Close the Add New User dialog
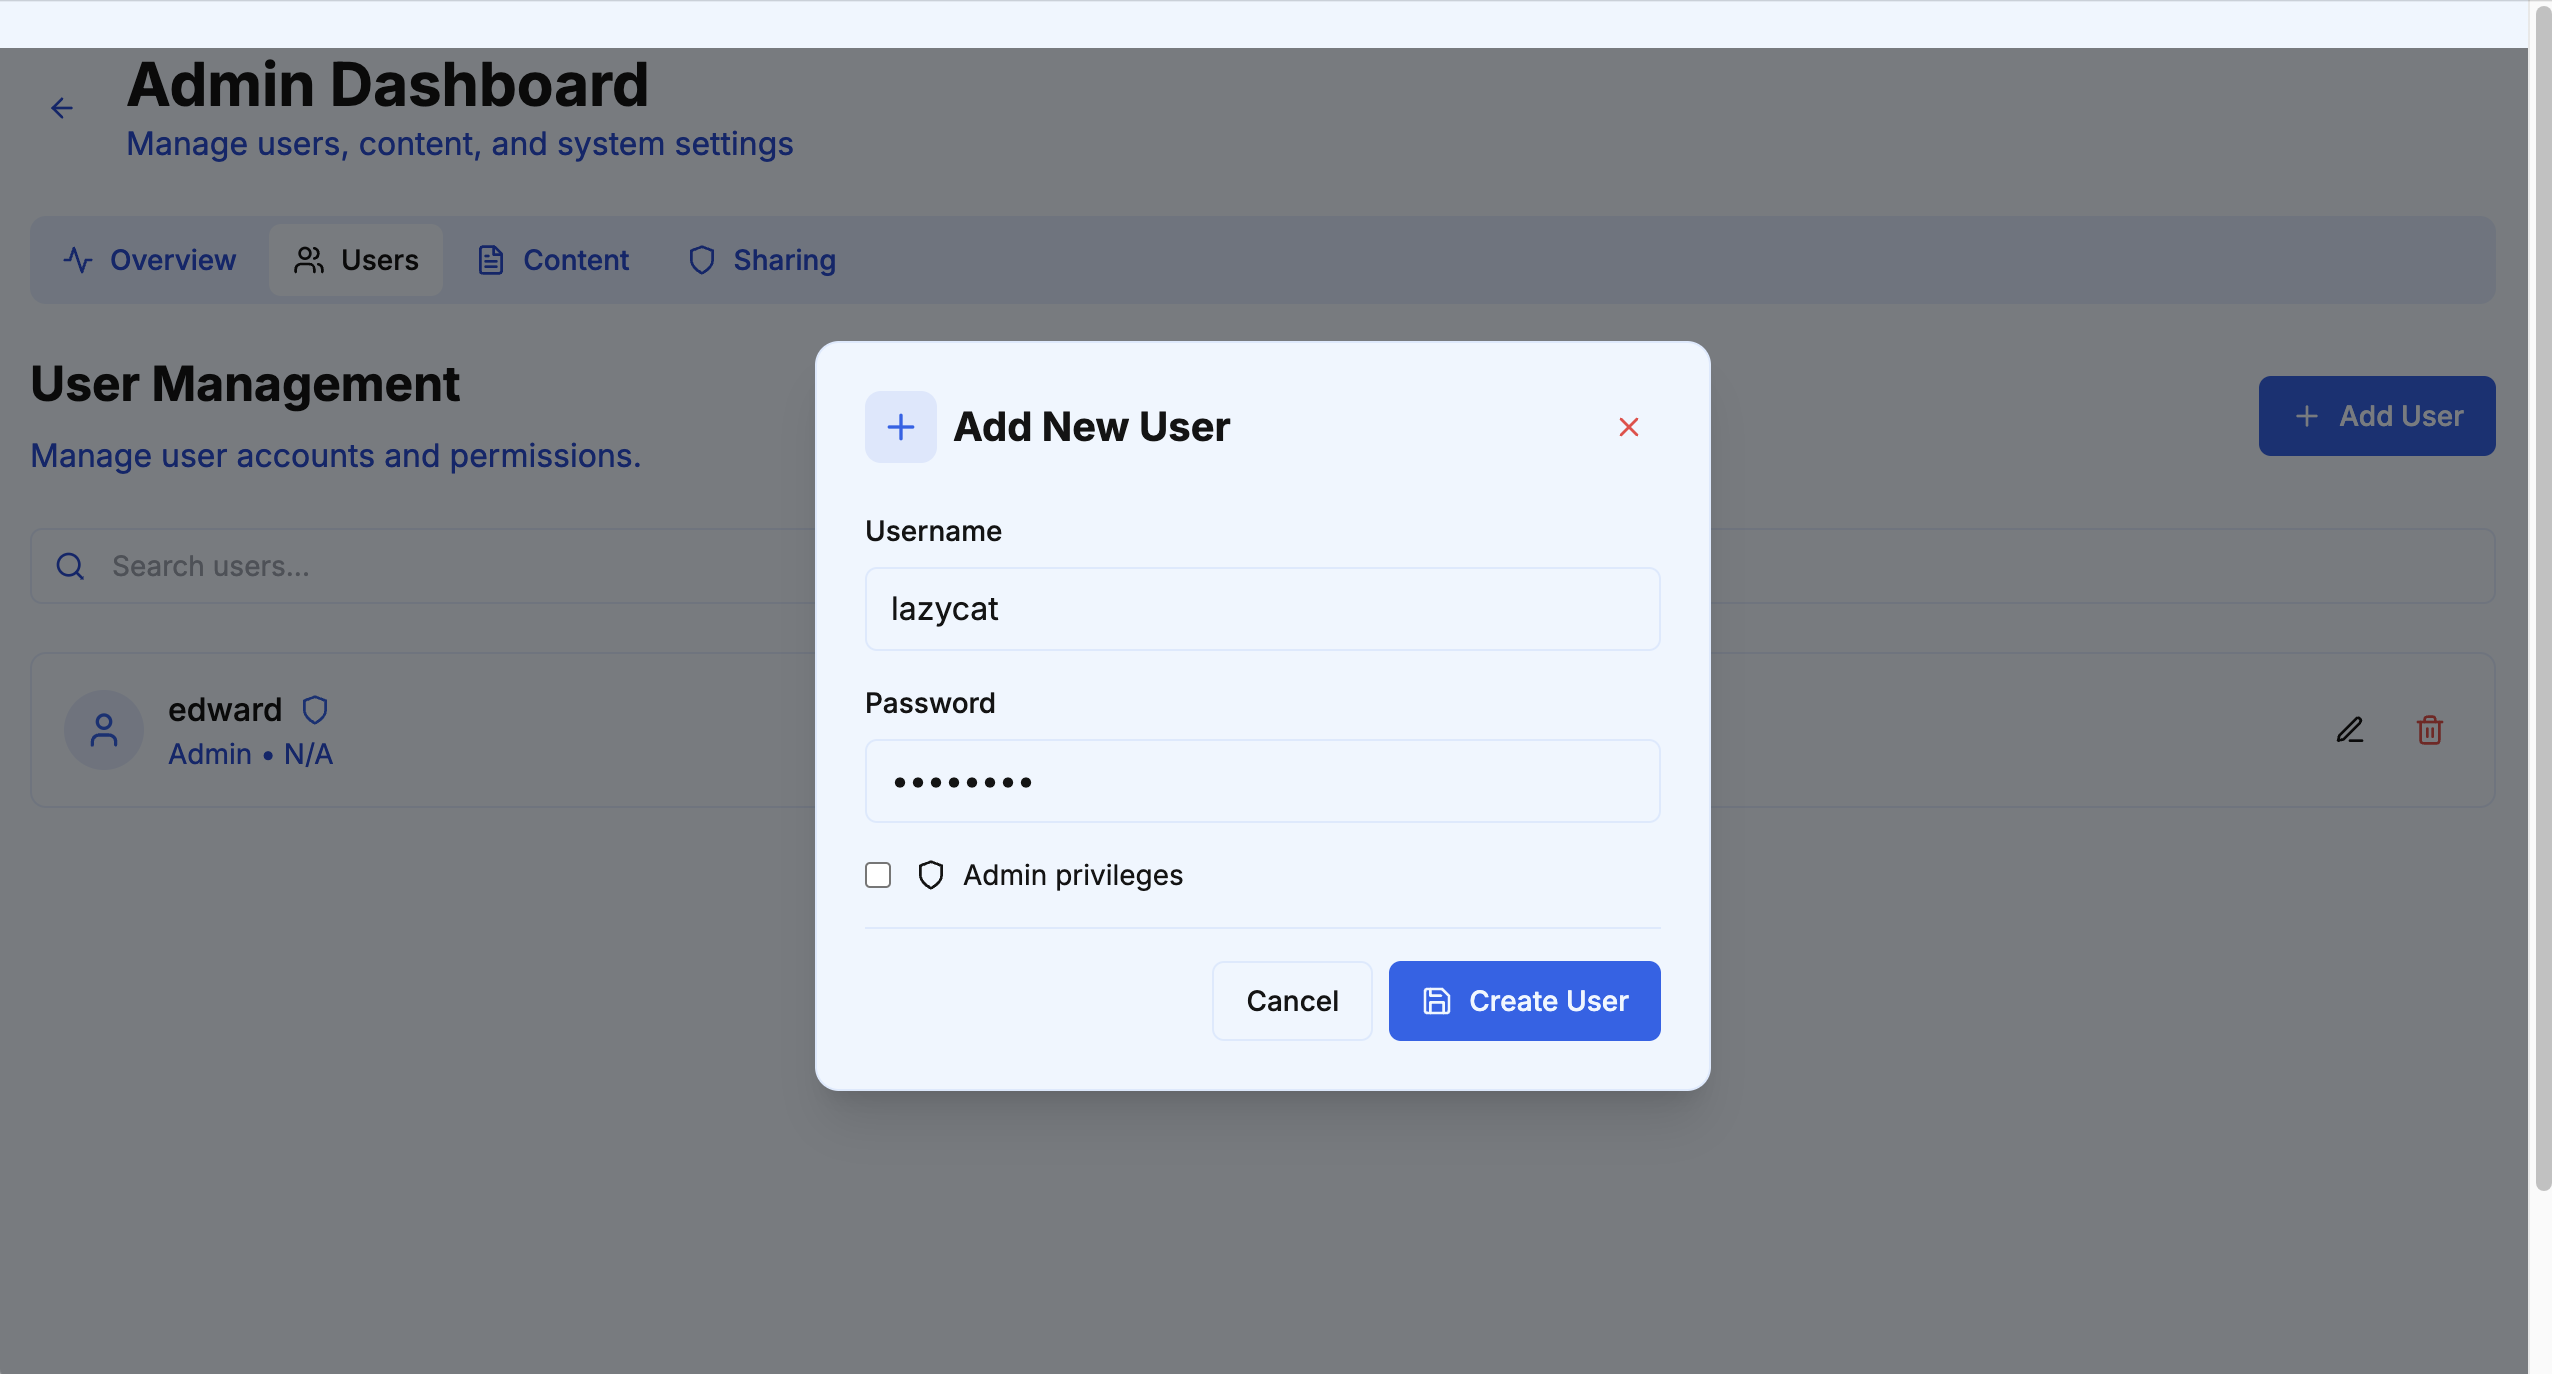 tap(1629, 427)
